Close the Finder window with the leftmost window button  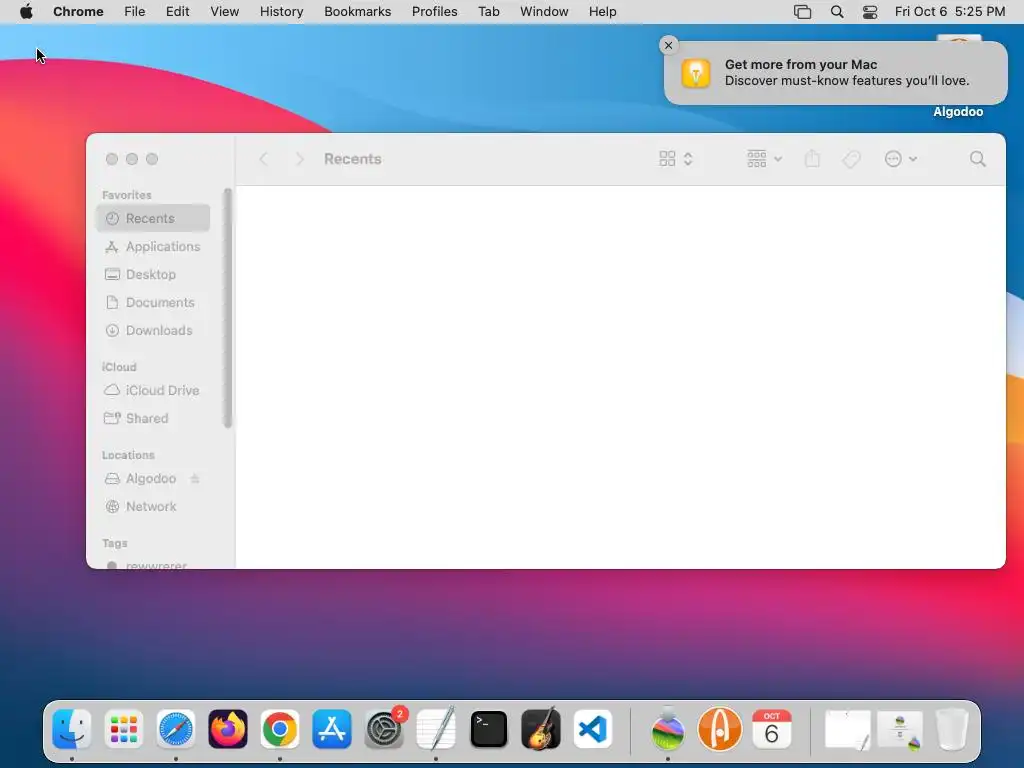point(112,159)
